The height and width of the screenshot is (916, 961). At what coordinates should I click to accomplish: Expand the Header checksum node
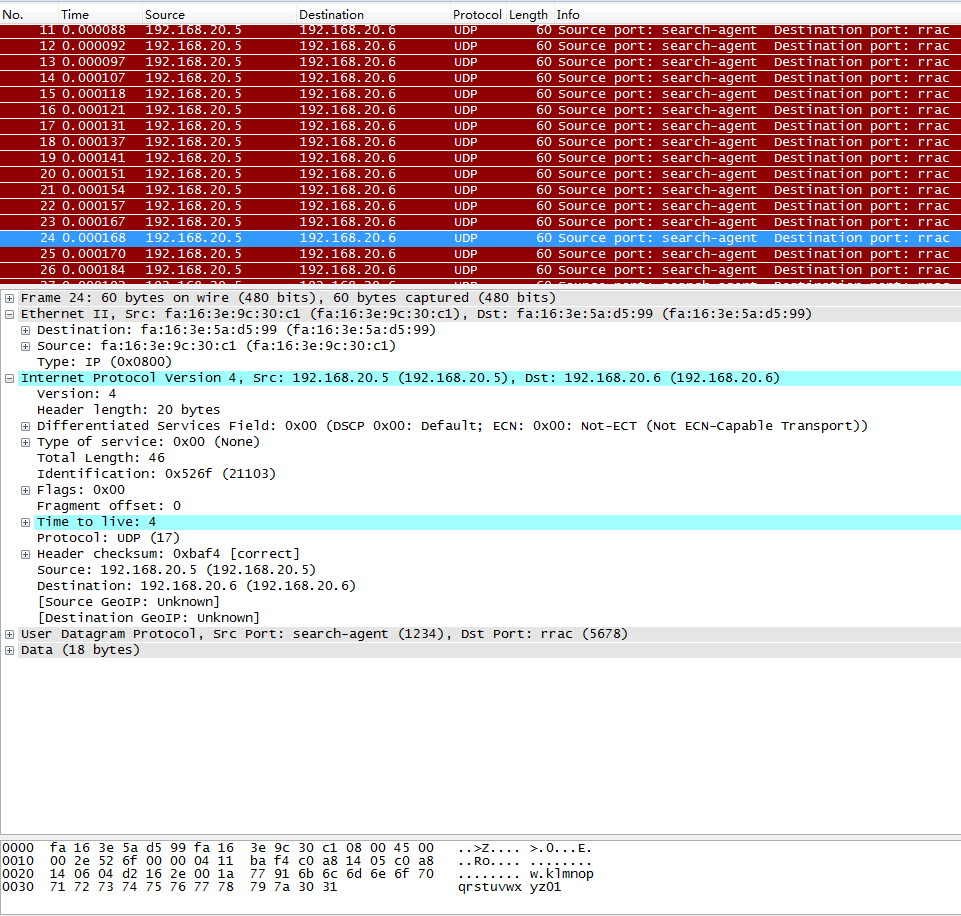[25, 555]
